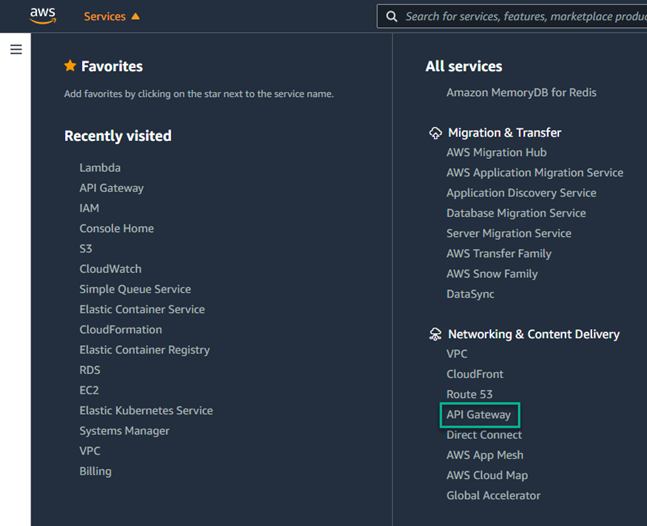
Task: Open Simple Queue Service
Action: [x=135, y=289]
